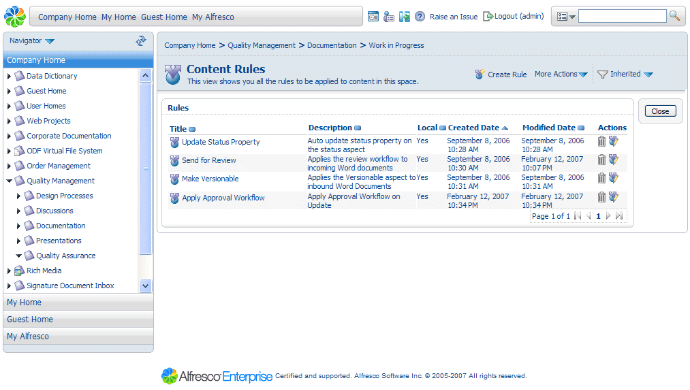Delete the Update Status Property rule

602,141
